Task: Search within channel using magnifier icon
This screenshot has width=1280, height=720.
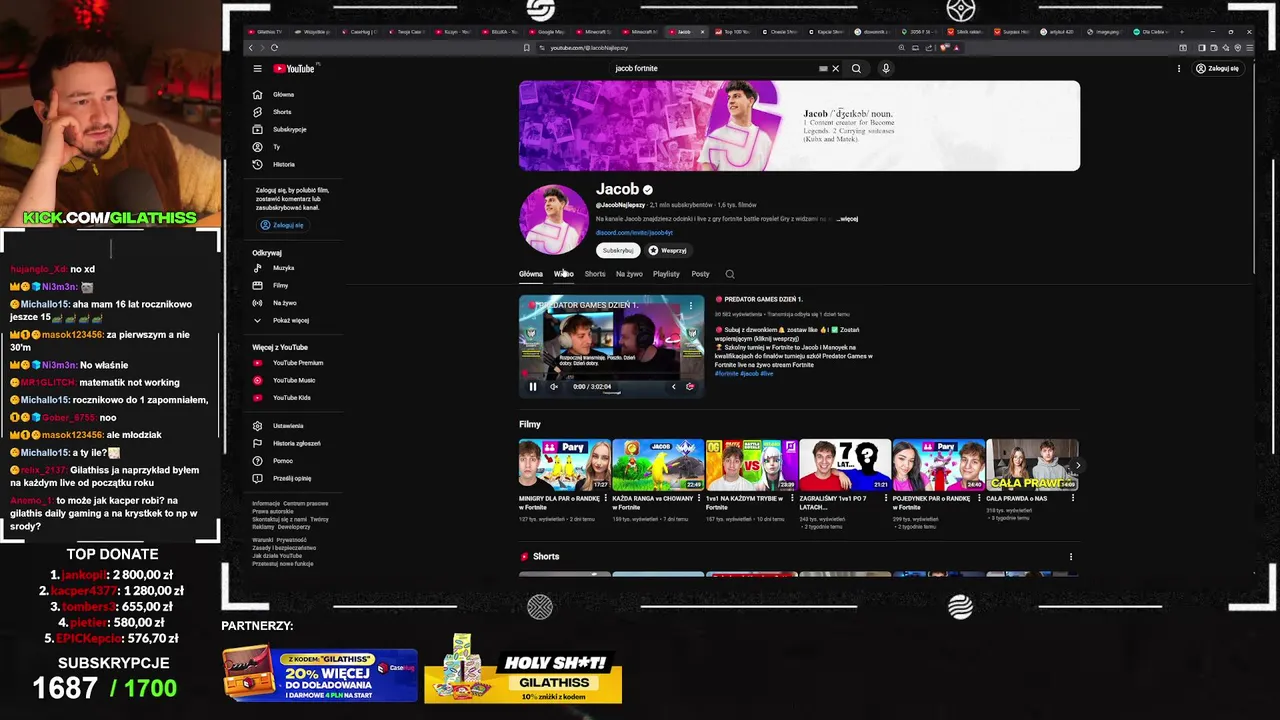Action: pos(730,274)
